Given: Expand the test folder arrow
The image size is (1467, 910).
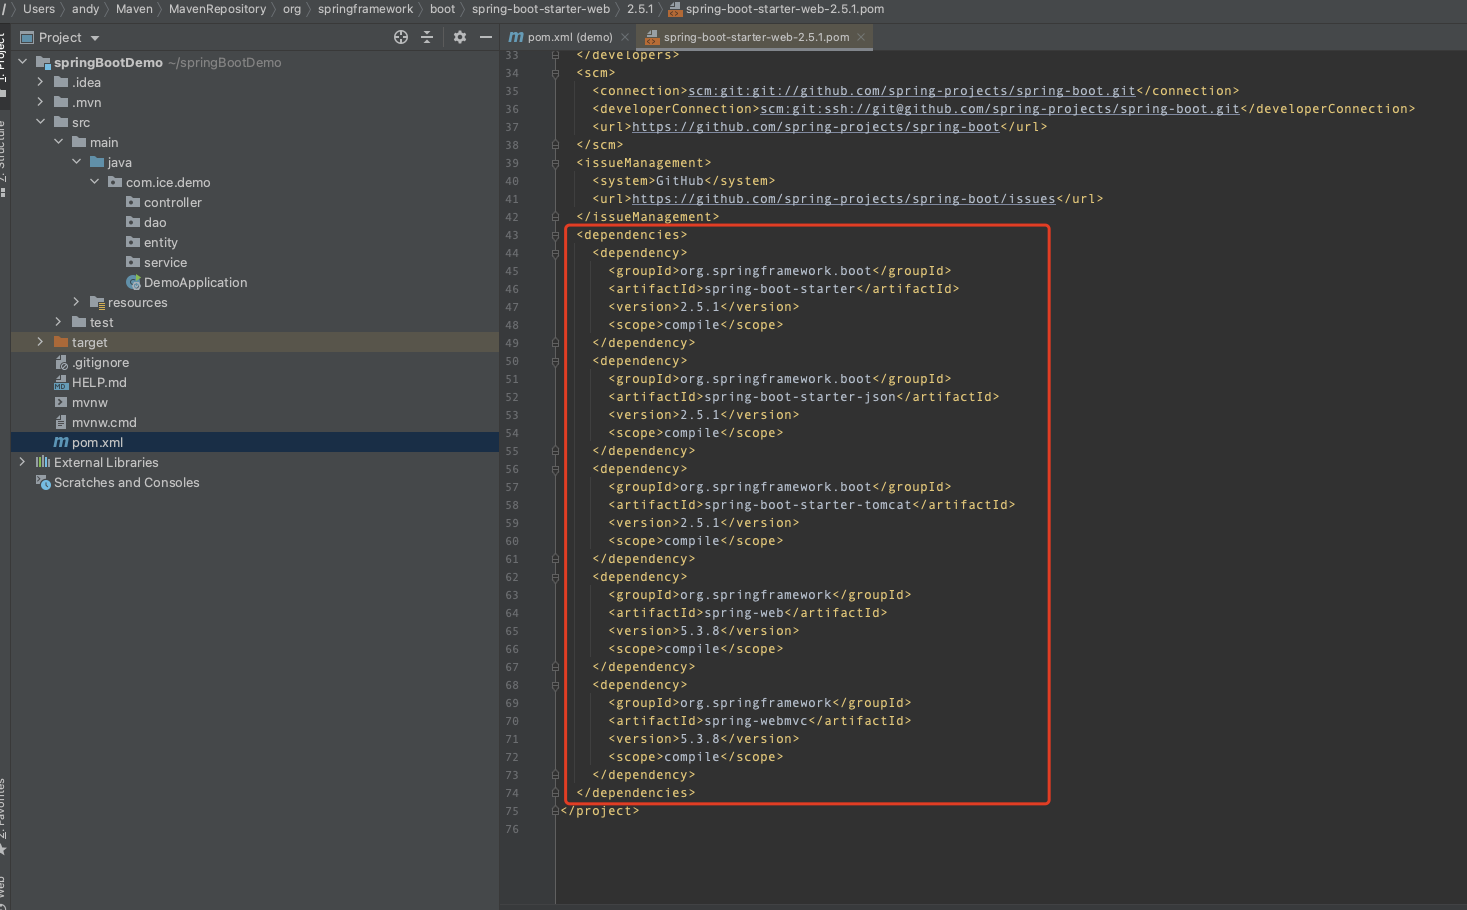Looking at the screenshot, I should (x=59, y=322).
